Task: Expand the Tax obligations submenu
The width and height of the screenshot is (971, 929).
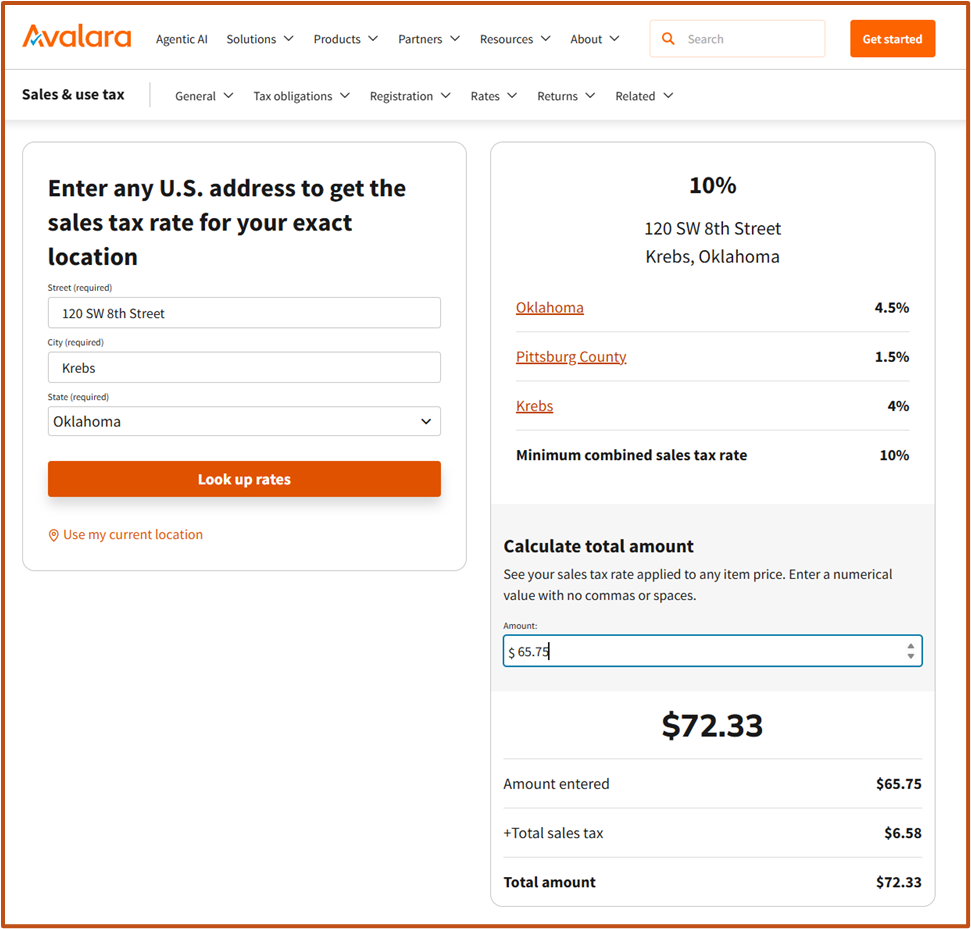Action: pos(301,96)
